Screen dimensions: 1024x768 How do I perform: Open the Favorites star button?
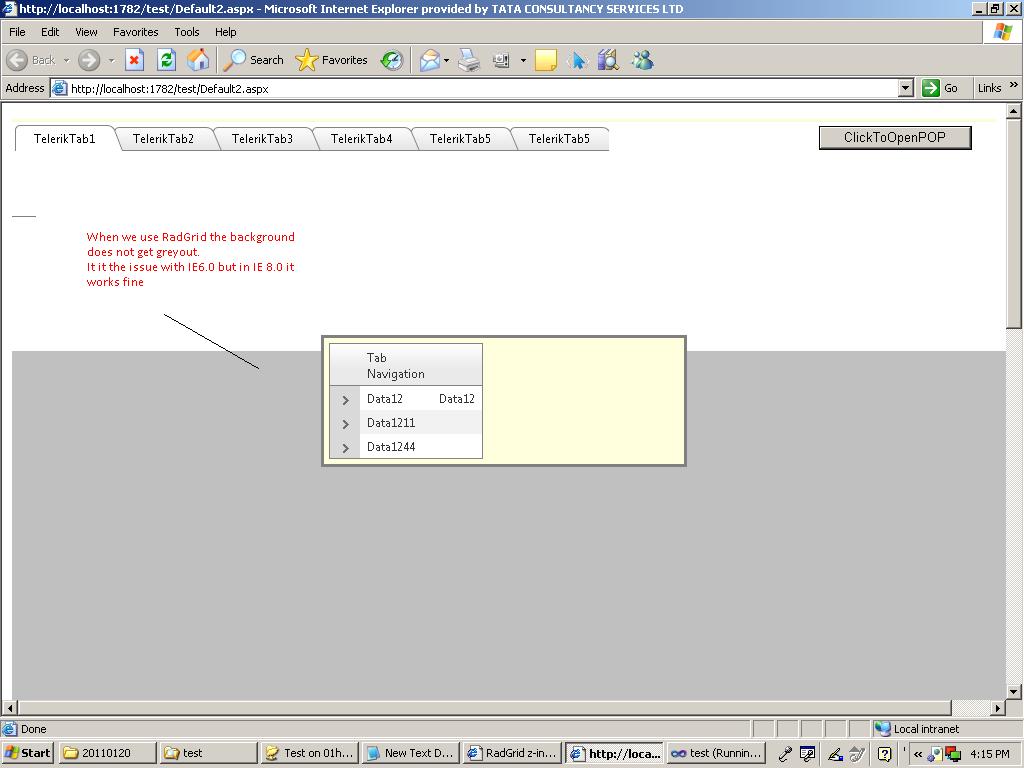click(x=333, y=60)
